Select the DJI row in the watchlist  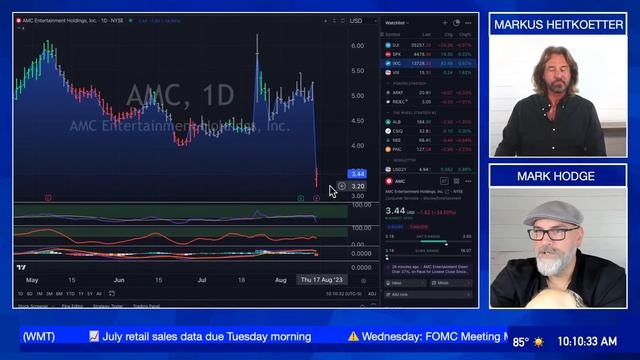coord(429,45)
